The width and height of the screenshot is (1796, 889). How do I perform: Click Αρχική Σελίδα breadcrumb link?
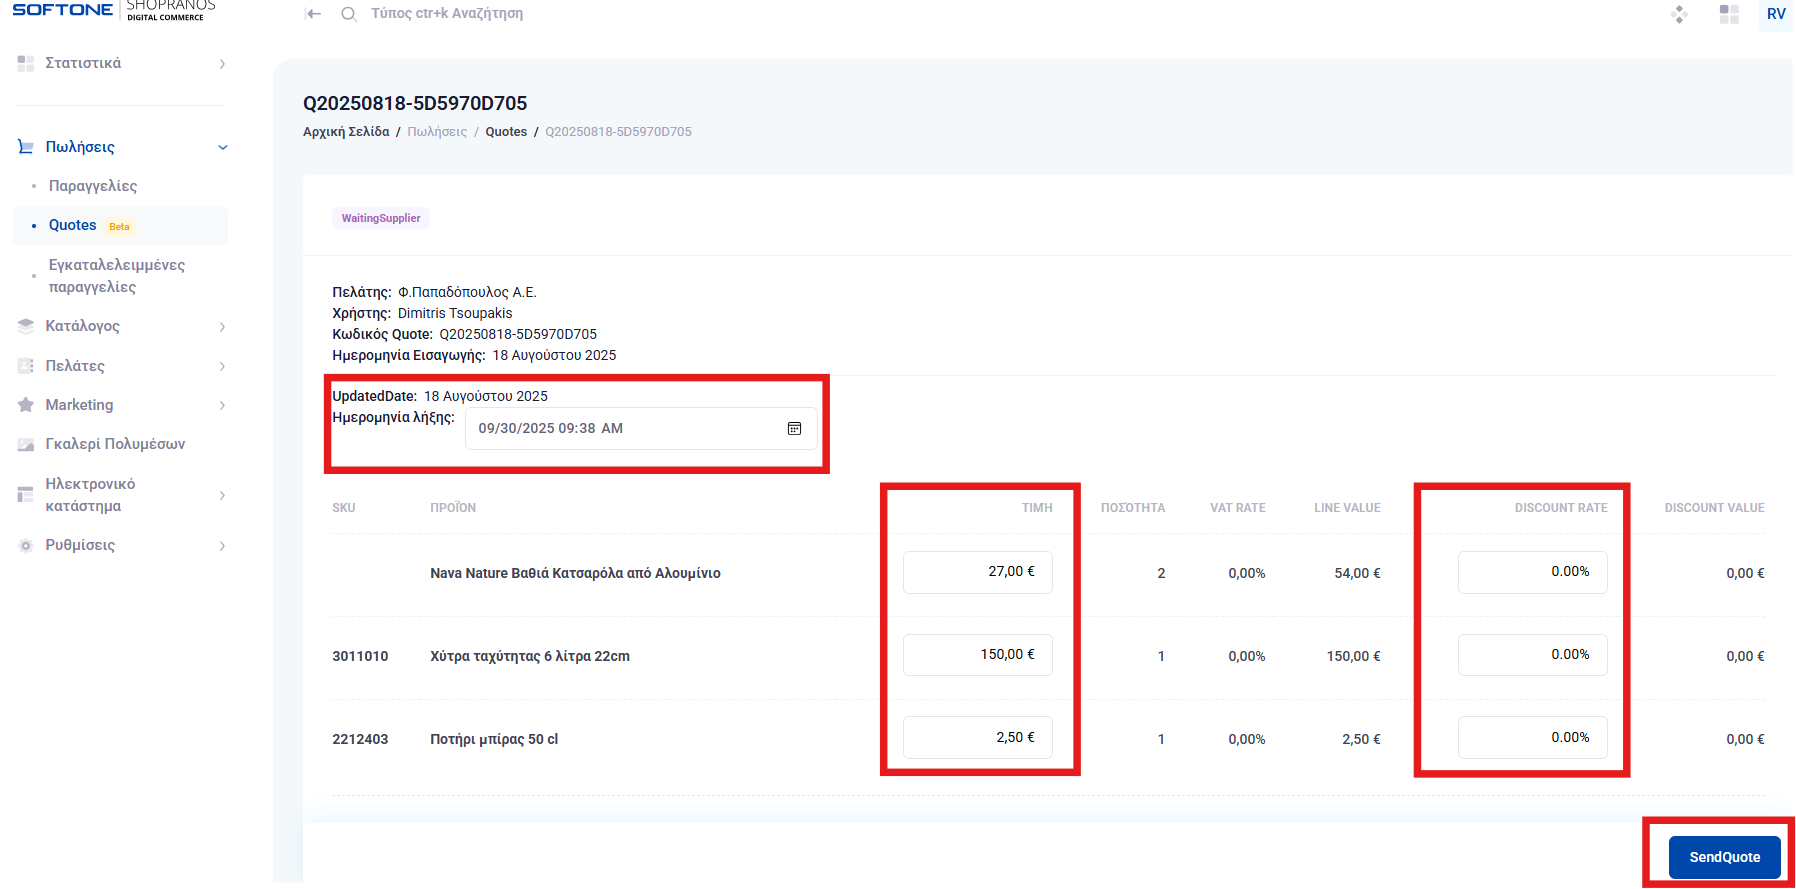tap(346, 132)
